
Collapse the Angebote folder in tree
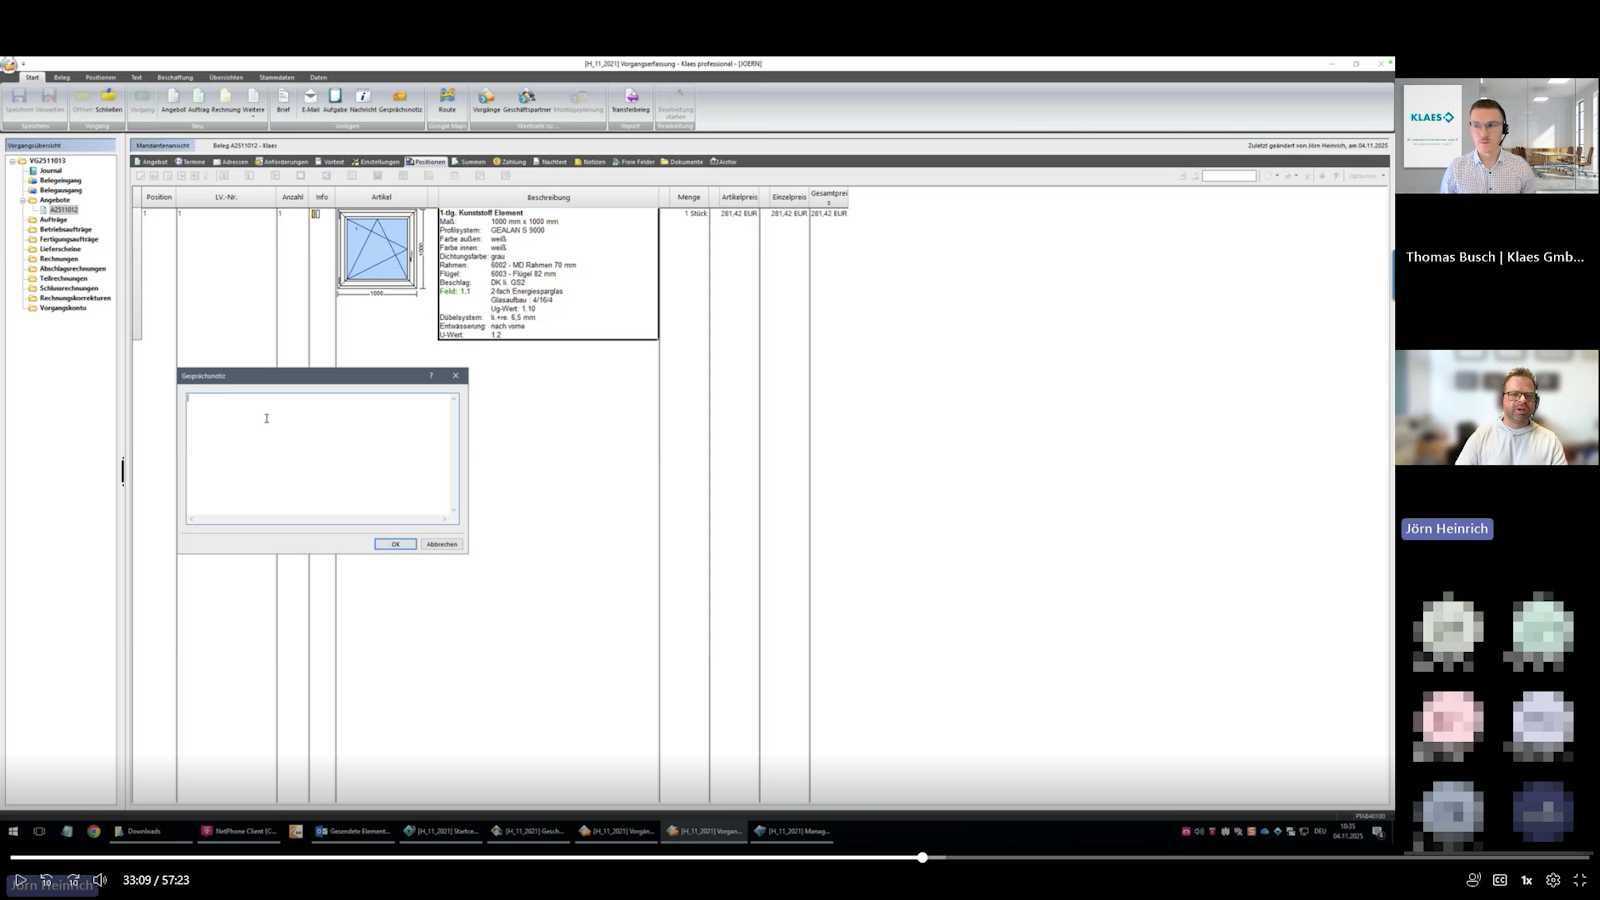point(23,200)
